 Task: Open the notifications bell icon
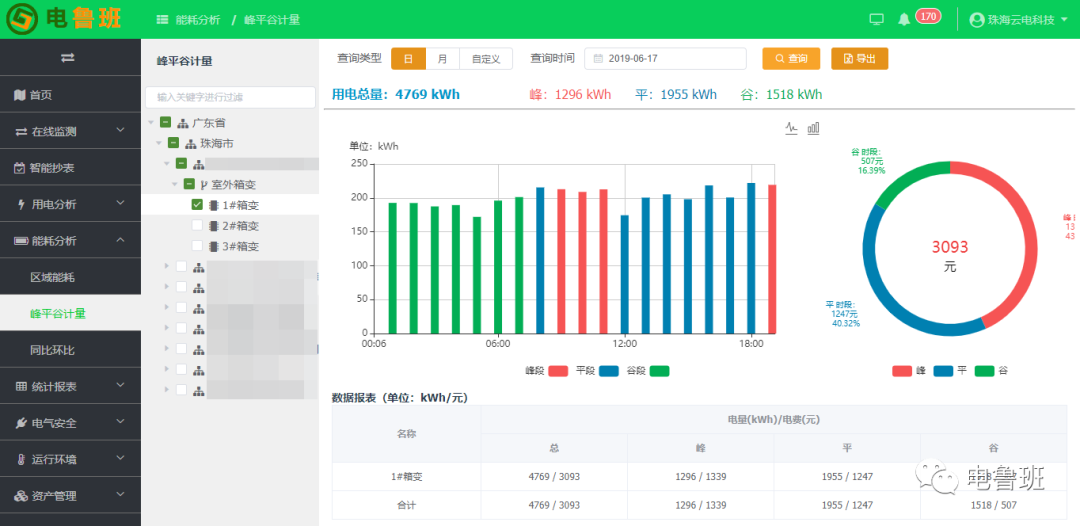tap(904, 19)
